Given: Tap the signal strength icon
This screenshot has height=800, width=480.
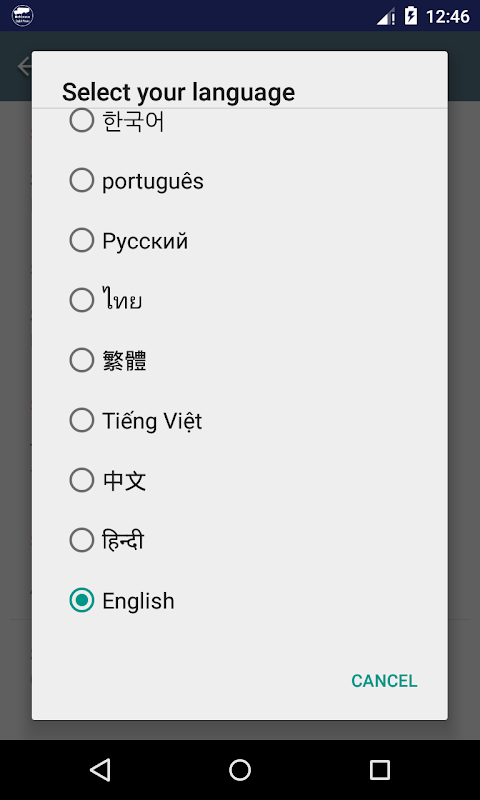Looking at the screenshot, I should point(386,17).
